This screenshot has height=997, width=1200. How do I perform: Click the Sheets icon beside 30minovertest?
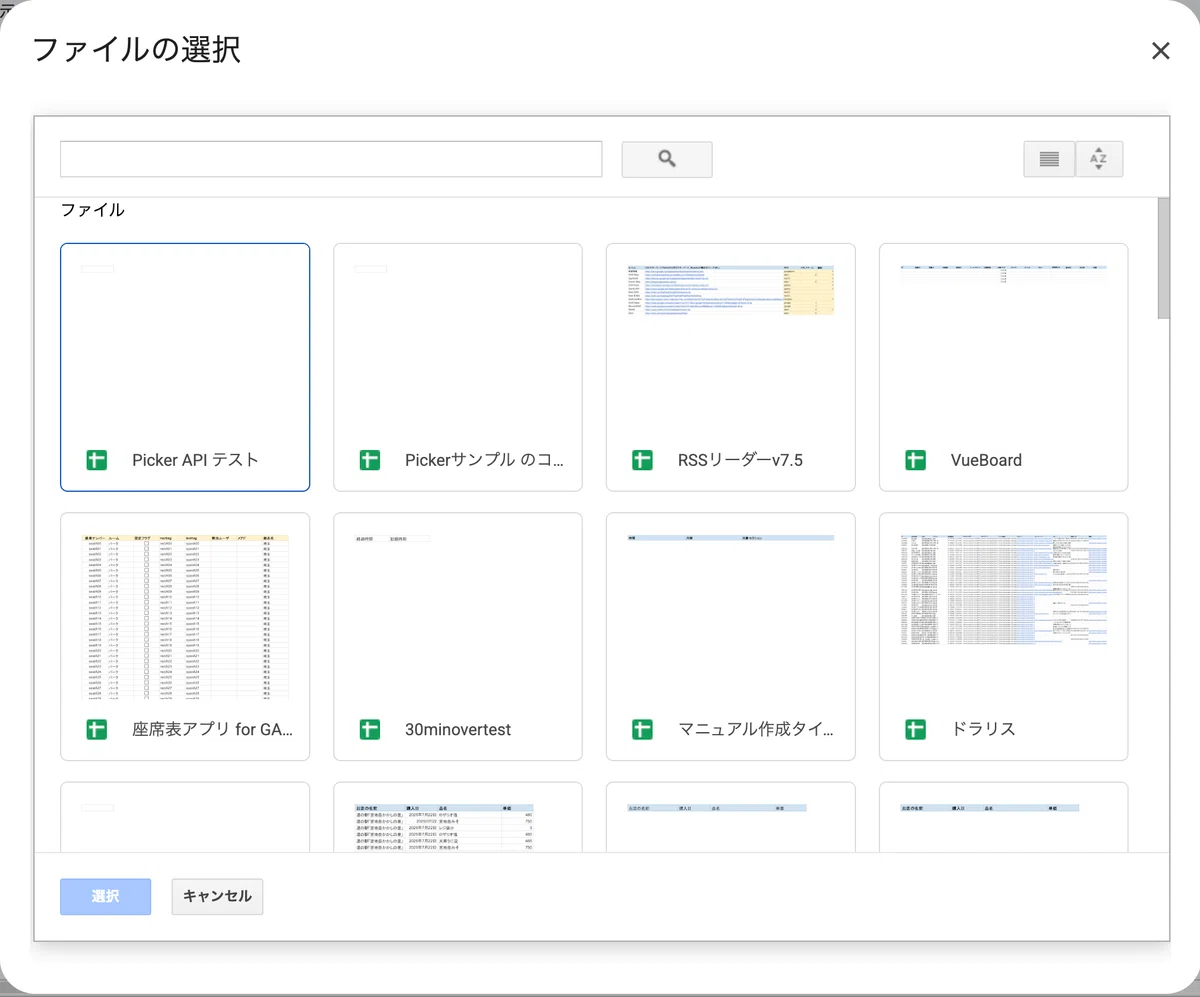tap(369, 729)
